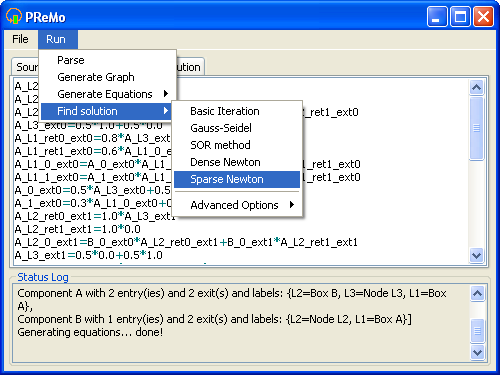The width and height of the screenshot is (500, 375).
Task: Click the Status Log panel title
Action: 43,277
